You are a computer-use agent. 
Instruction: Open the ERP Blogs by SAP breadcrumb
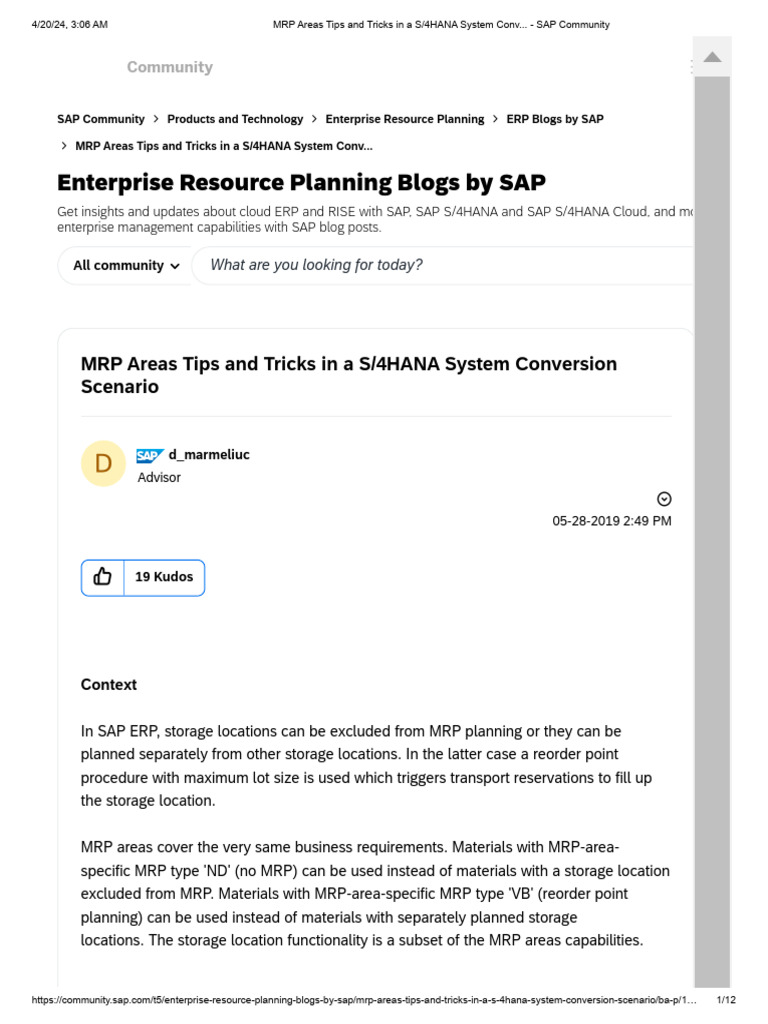(x=555, y=119)
